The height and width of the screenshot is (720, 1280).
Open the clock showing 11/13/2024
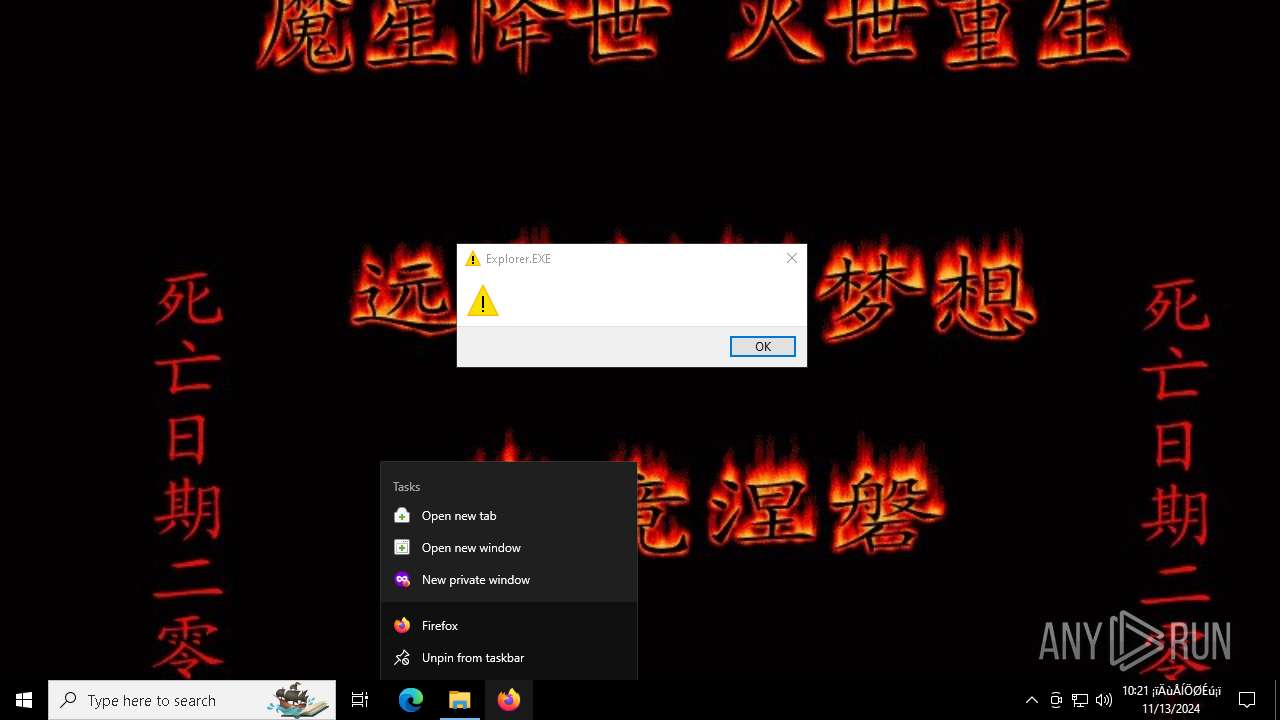pos(1171,700)
